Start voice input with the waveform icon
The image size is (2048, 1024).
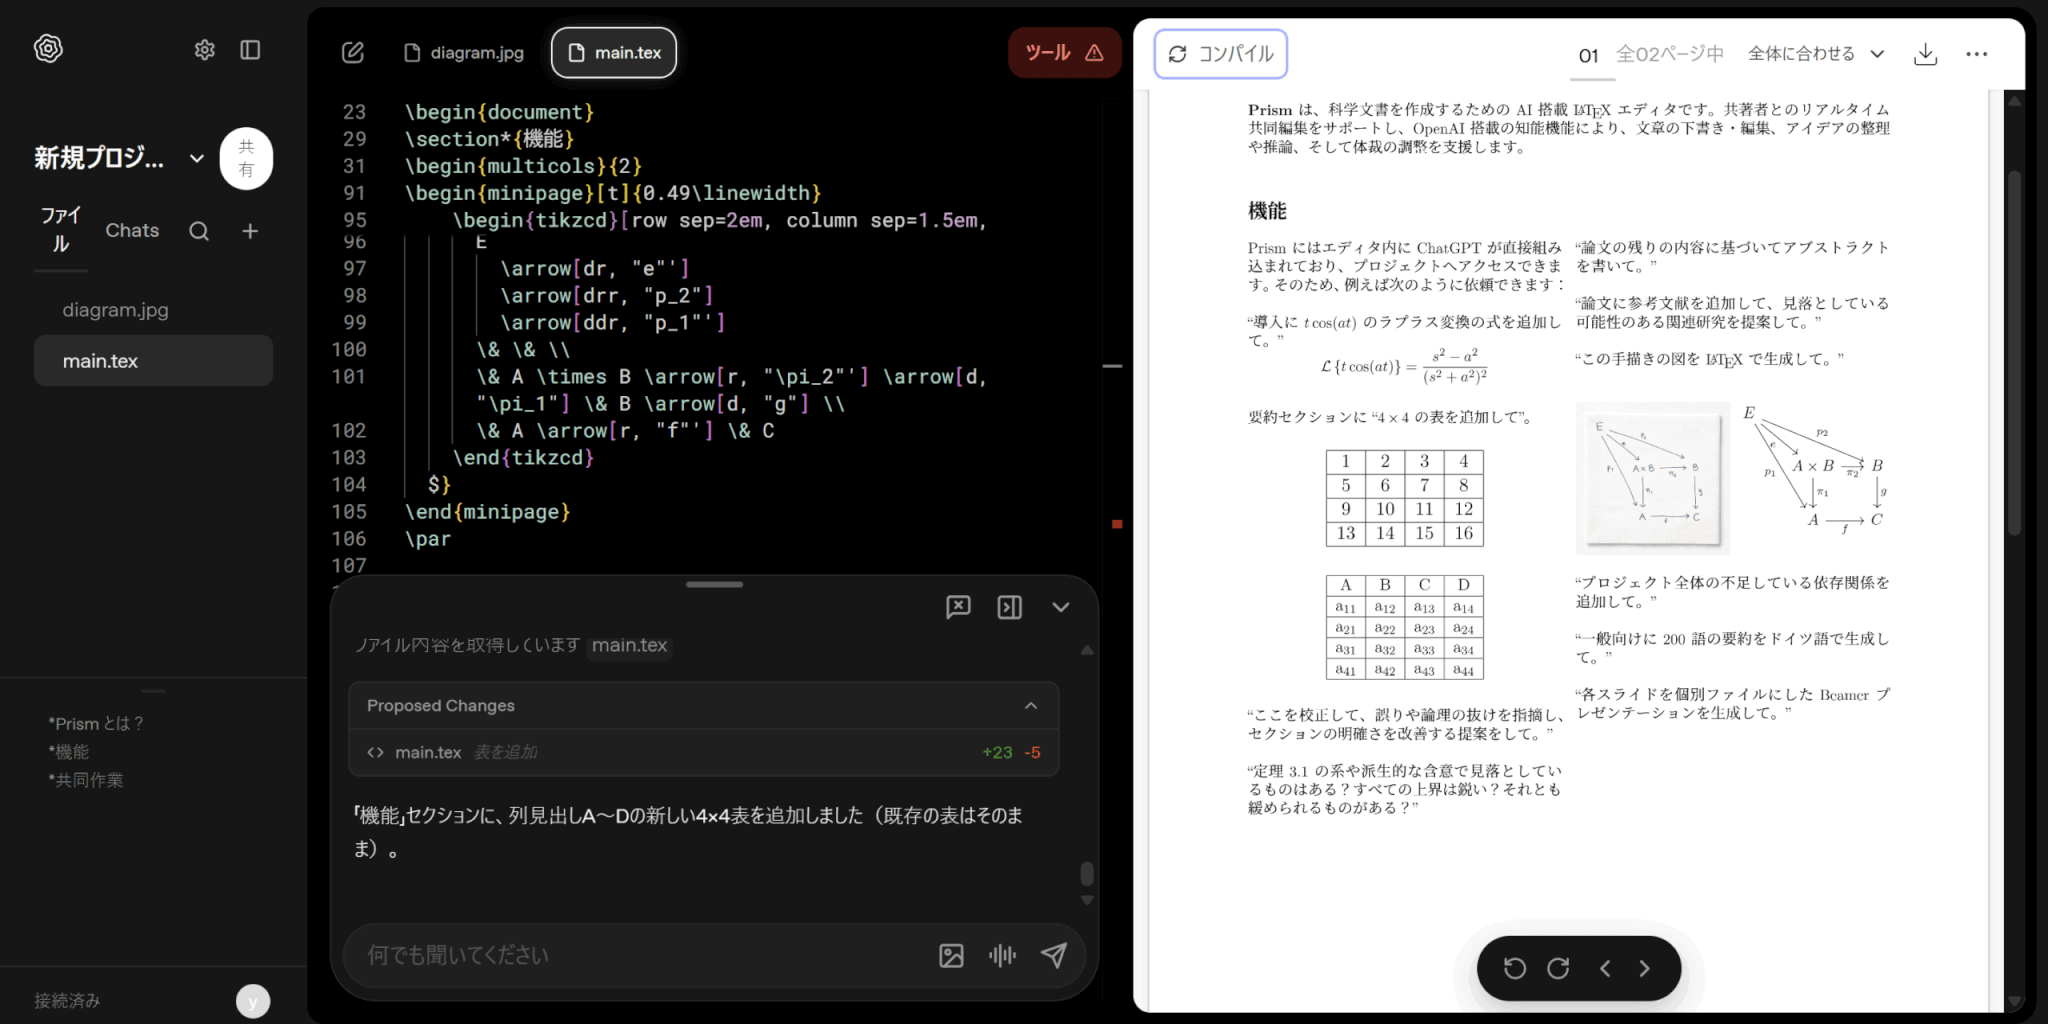coord(1002,956)
